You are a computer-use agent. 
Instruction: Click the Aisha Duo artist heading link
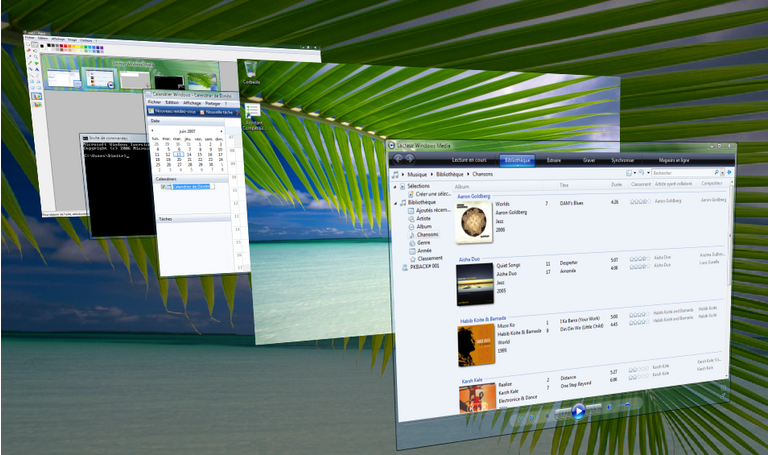pos(469,259)
